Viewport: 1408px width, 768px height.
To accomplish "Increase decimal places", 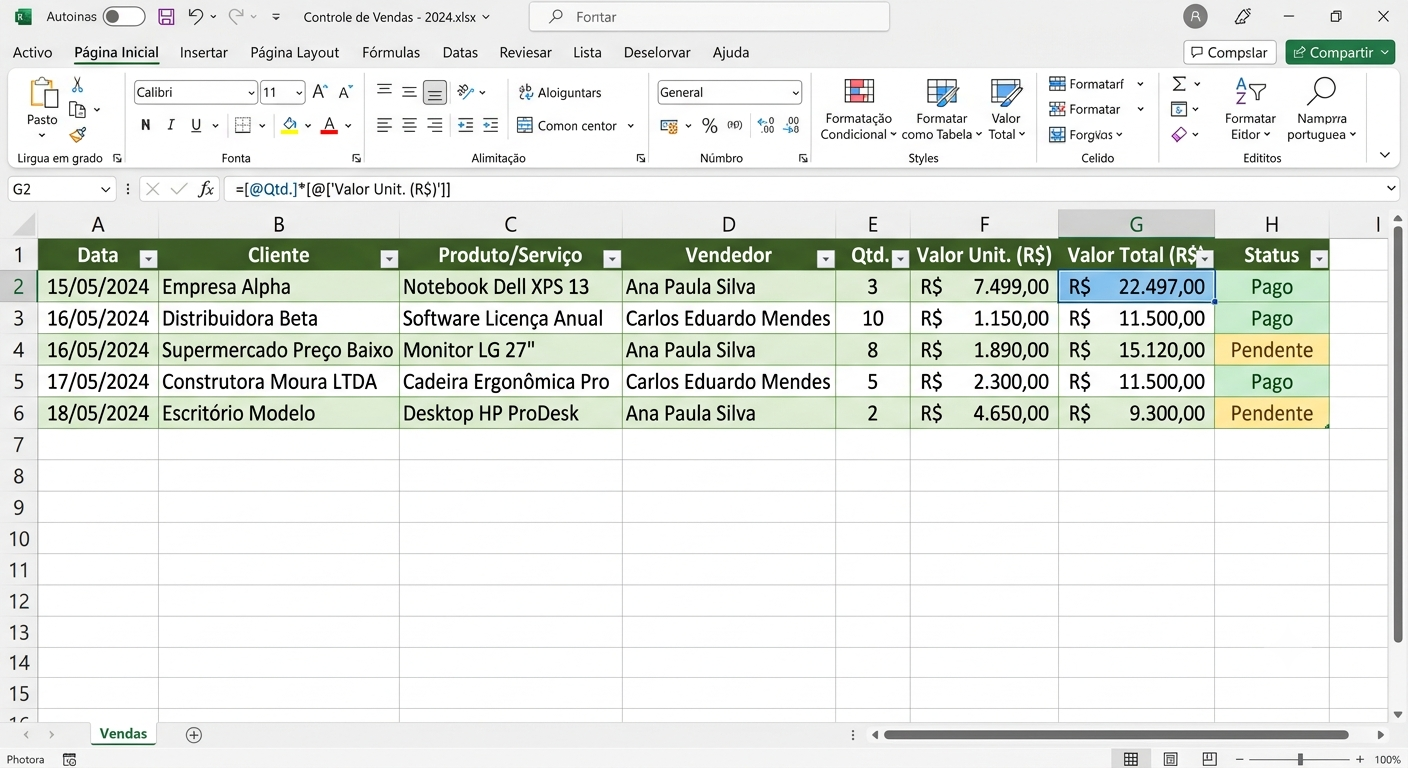I will click(766, 125).
